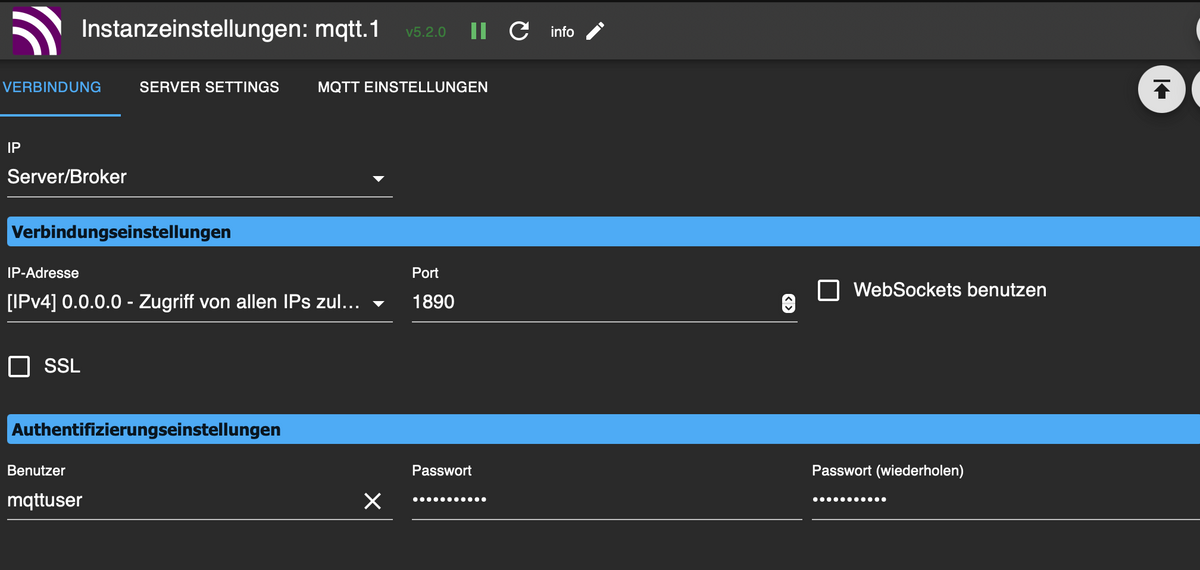
Task: Click the info log level text
Action: pyautogui.click(x=562, y=32)
